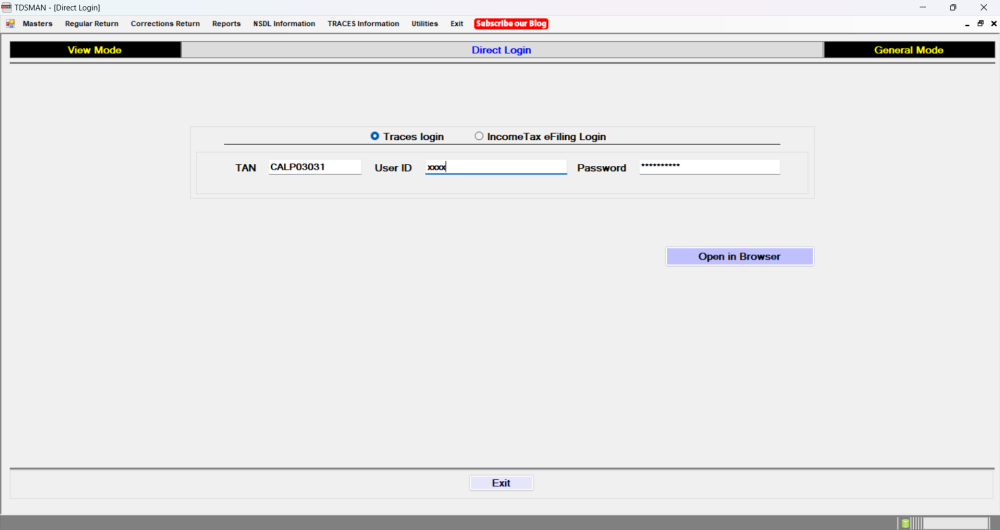This screenshot has height=530, width=1000.
Task: Select the IncomeTax eFiling Login option
Action: click(x=479, y=136)
